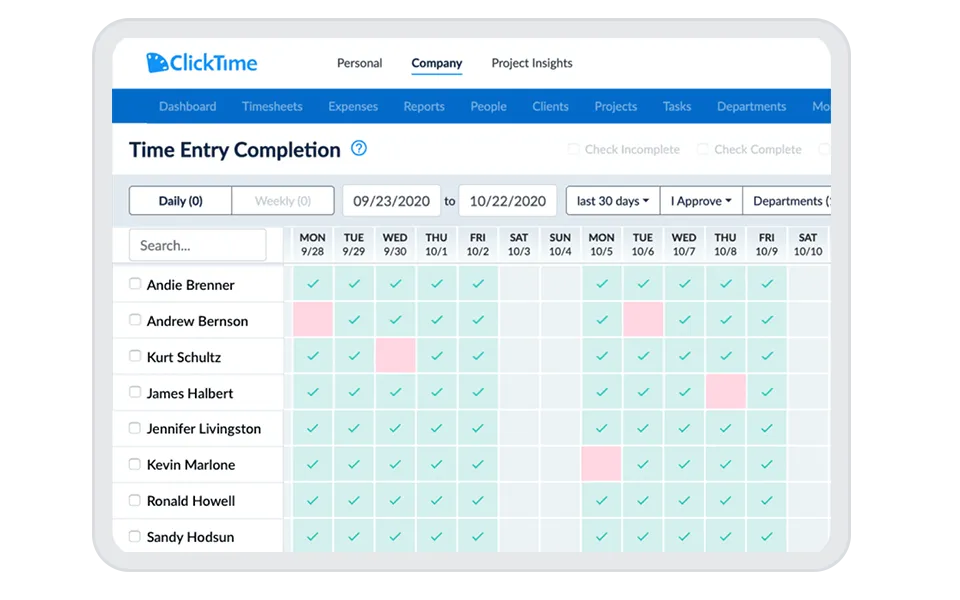Check the box next to Jennifer Livingston
960x600 pixels.
135,428
